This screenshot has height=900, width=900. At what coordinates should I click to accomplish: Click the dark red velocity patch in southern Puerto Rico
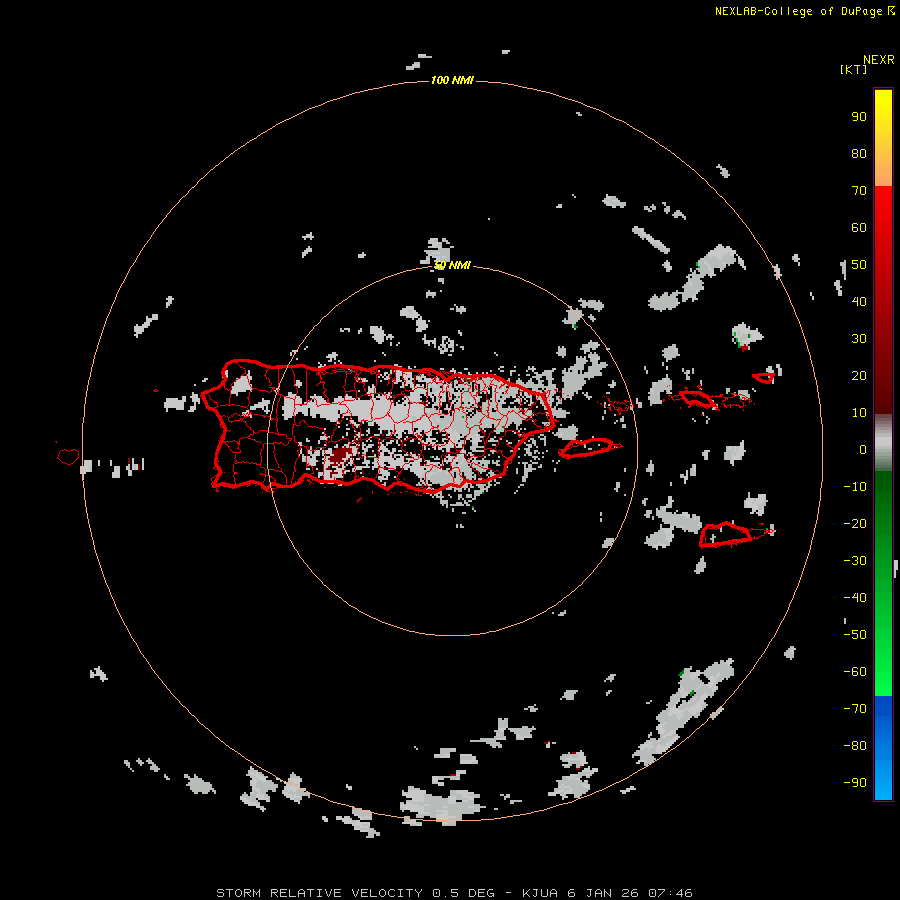340,456
